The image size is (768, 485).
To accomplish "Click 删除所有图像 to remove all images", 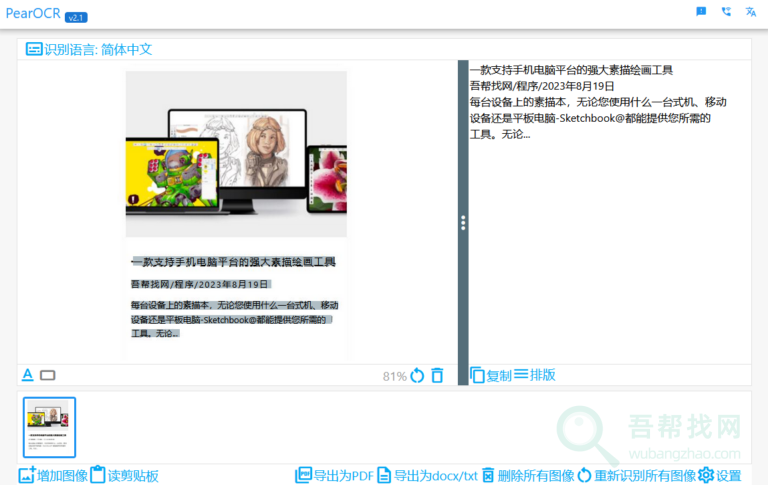I will click(527, 475).
